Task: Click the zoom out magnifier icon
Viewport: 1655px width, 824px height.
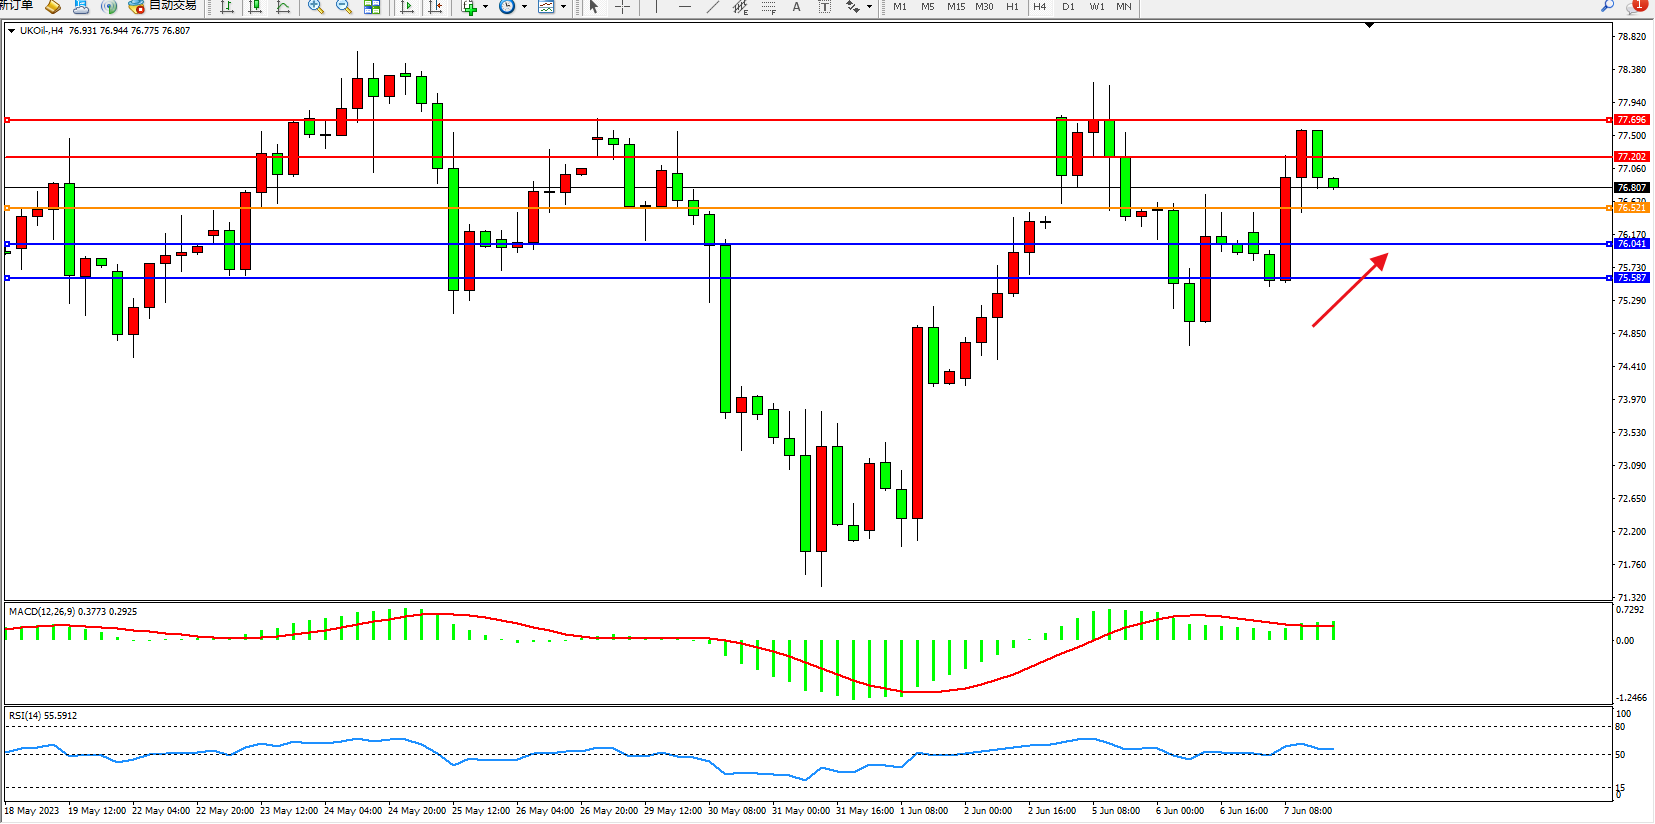Action: point(344,7)
